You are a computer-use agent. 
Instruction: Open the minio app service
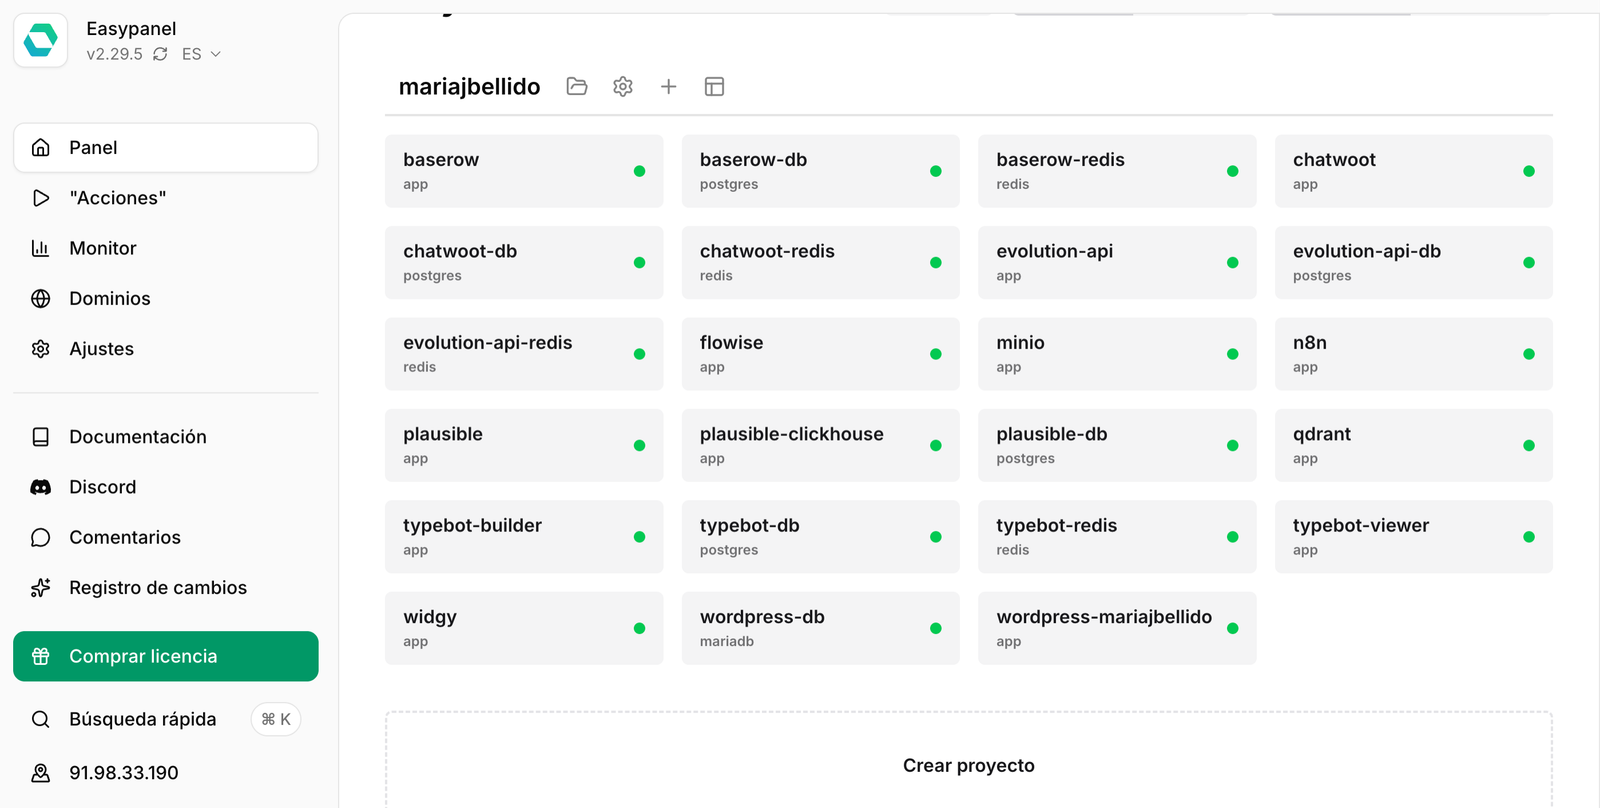[x=1117, y=354]
